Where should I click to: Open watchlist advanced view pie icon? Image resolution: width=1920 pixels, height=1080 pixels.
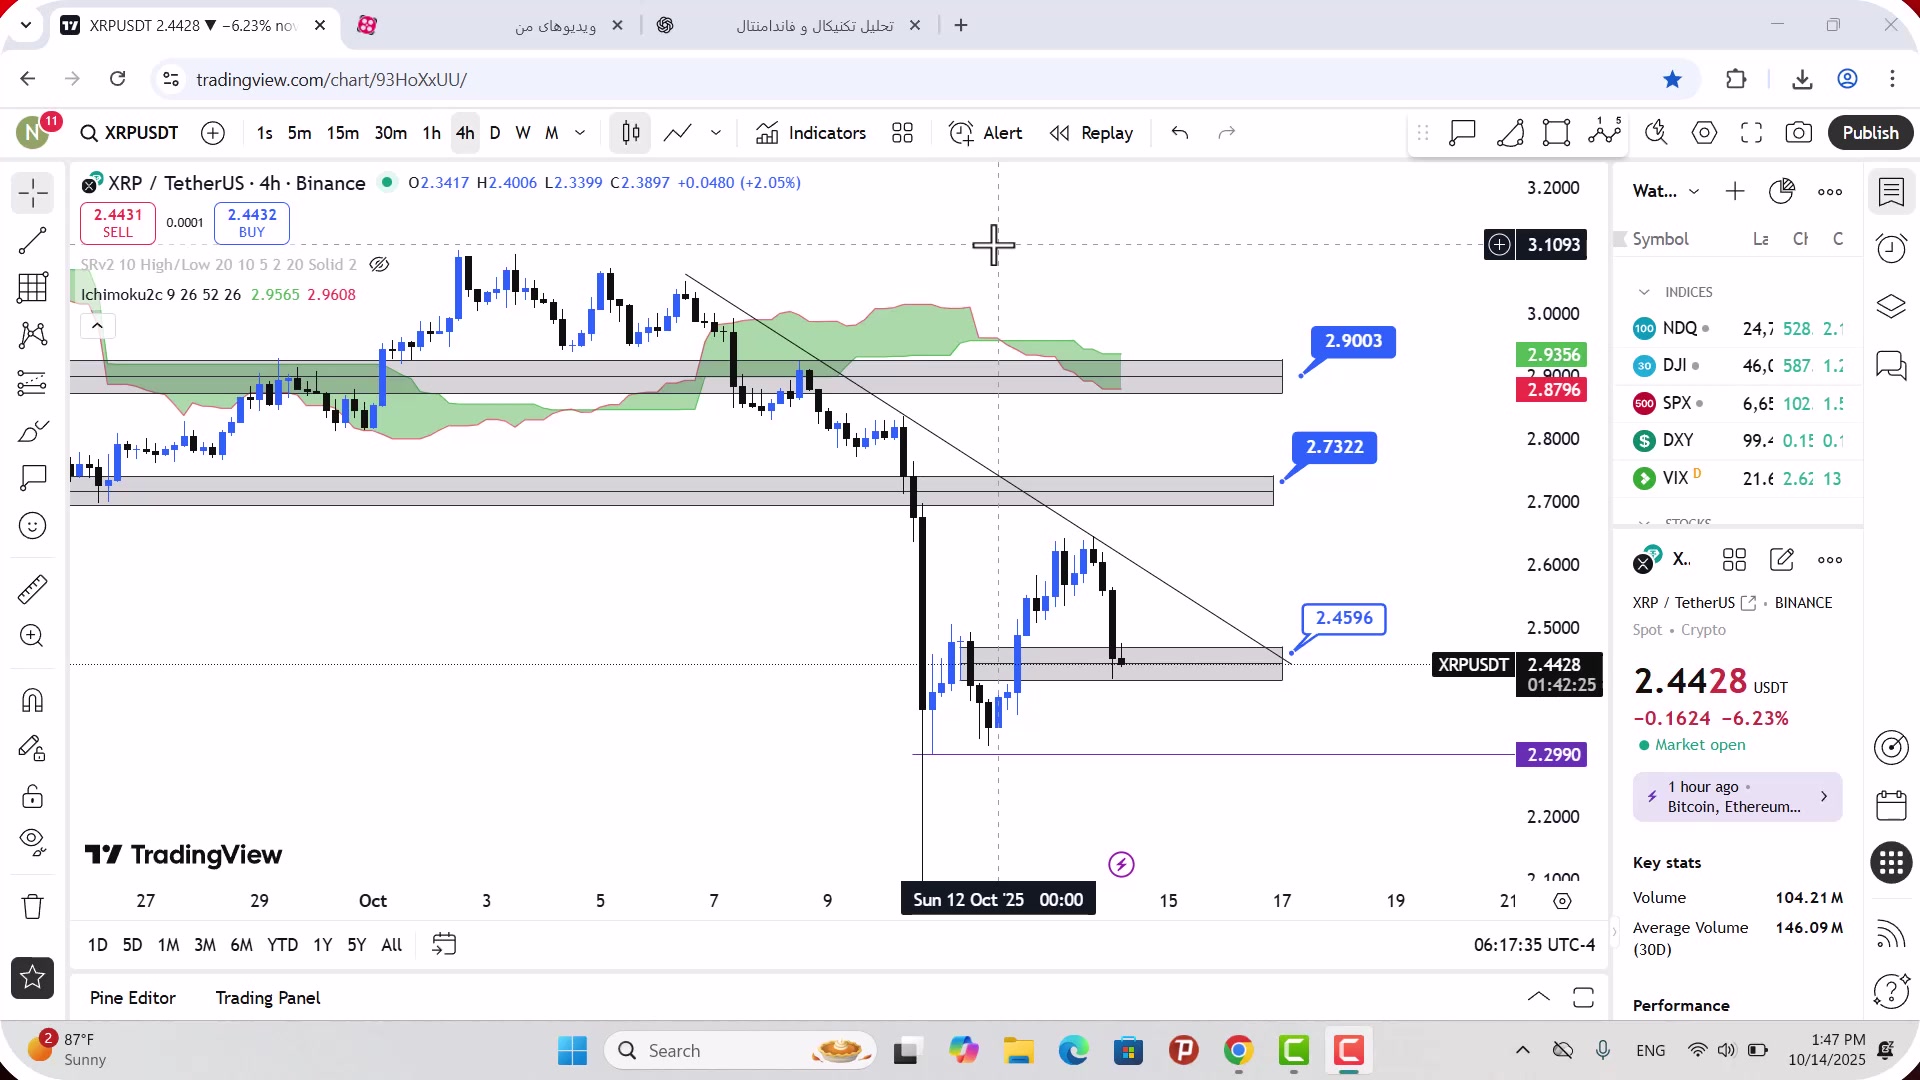(1782, 191)
